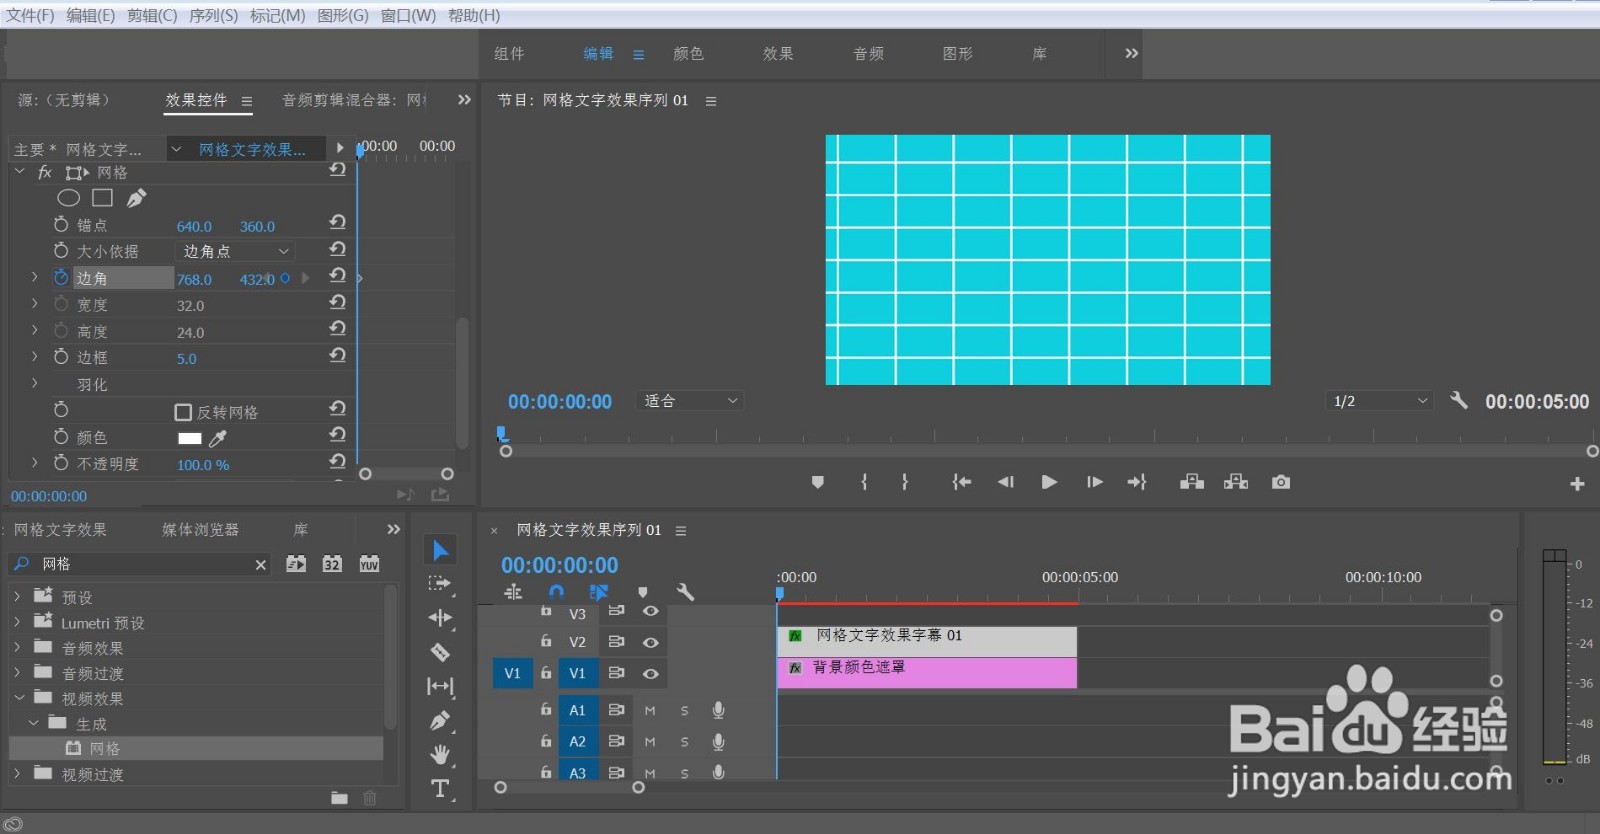Open 媒体浏览器 tab
The height and width of the screenshot is (834, 1600).
[200, 529]
